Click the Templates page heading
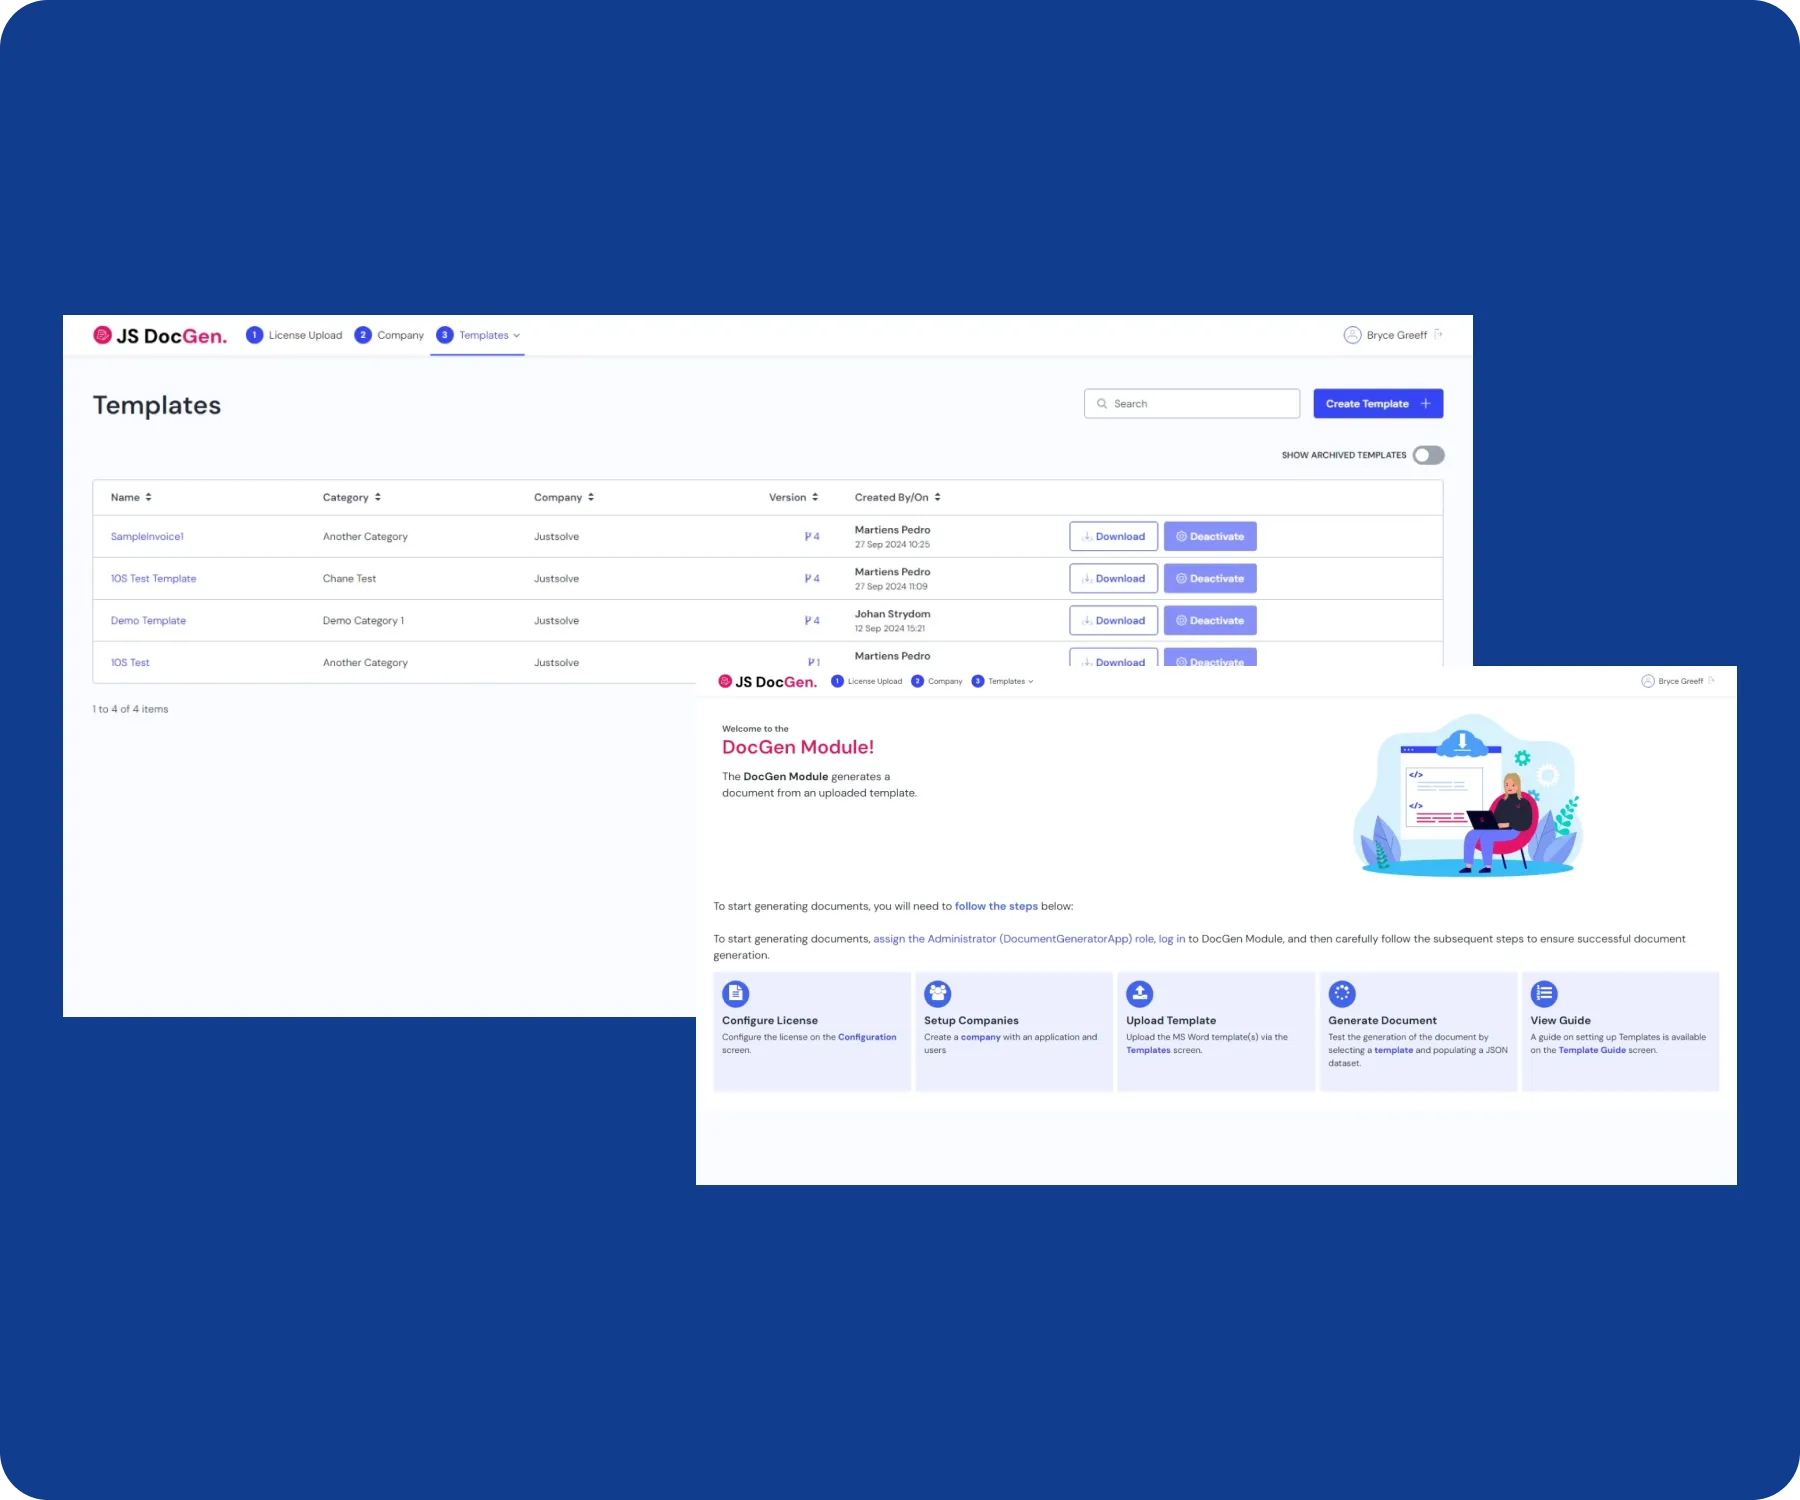This screenshot has height=1500, width=1800. [x=157, y=405]
